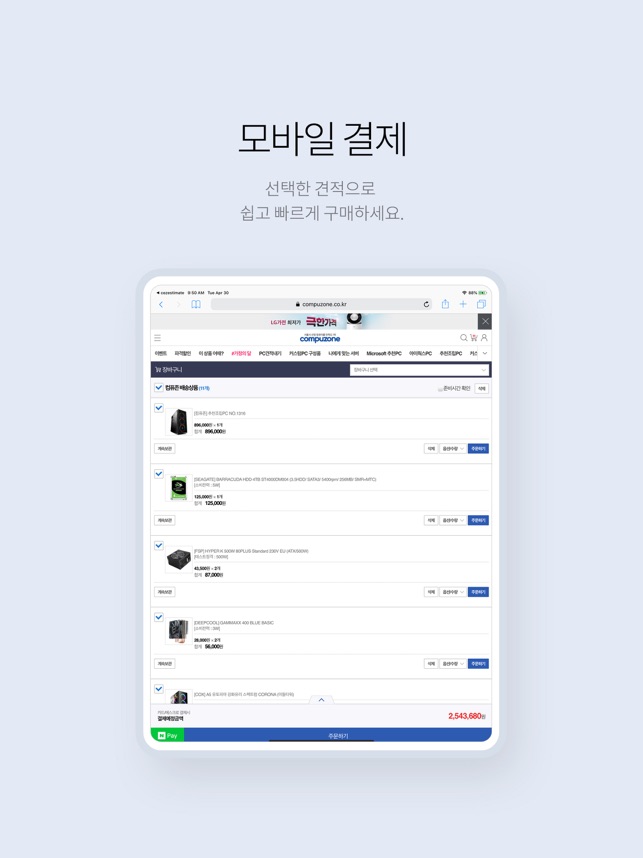Uncheck the select-all 컴퓨존 배송상품 checkbox
Image resolution: width=643 pixels, height=858 pixels.
point(159,387)
